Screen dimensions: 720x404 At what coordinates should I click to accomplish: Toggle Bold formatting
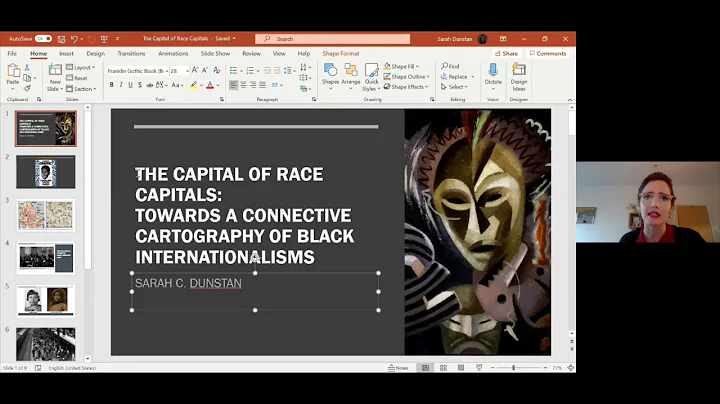pyautogui.click(x=112, y=85)
